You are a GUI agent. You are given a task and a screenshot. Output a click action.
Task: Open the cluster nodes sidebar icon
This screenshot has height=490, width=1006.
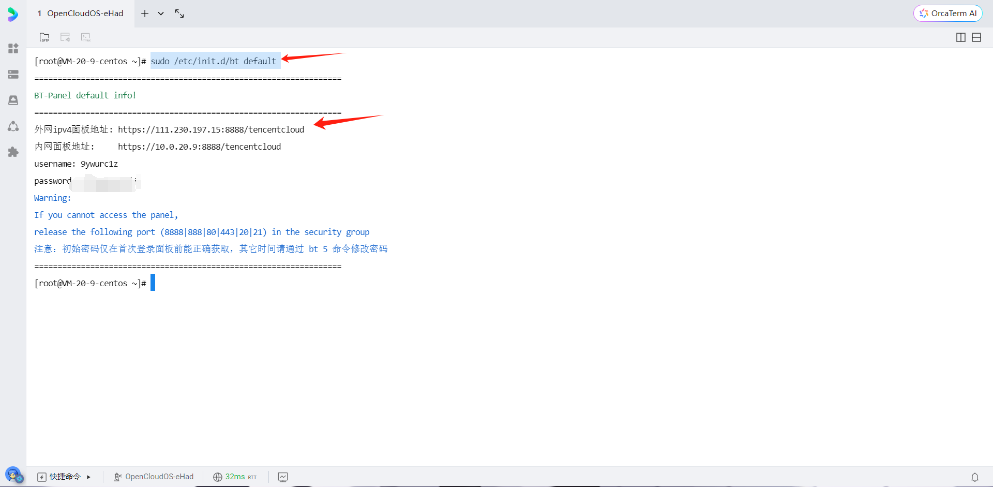[13, 126]
